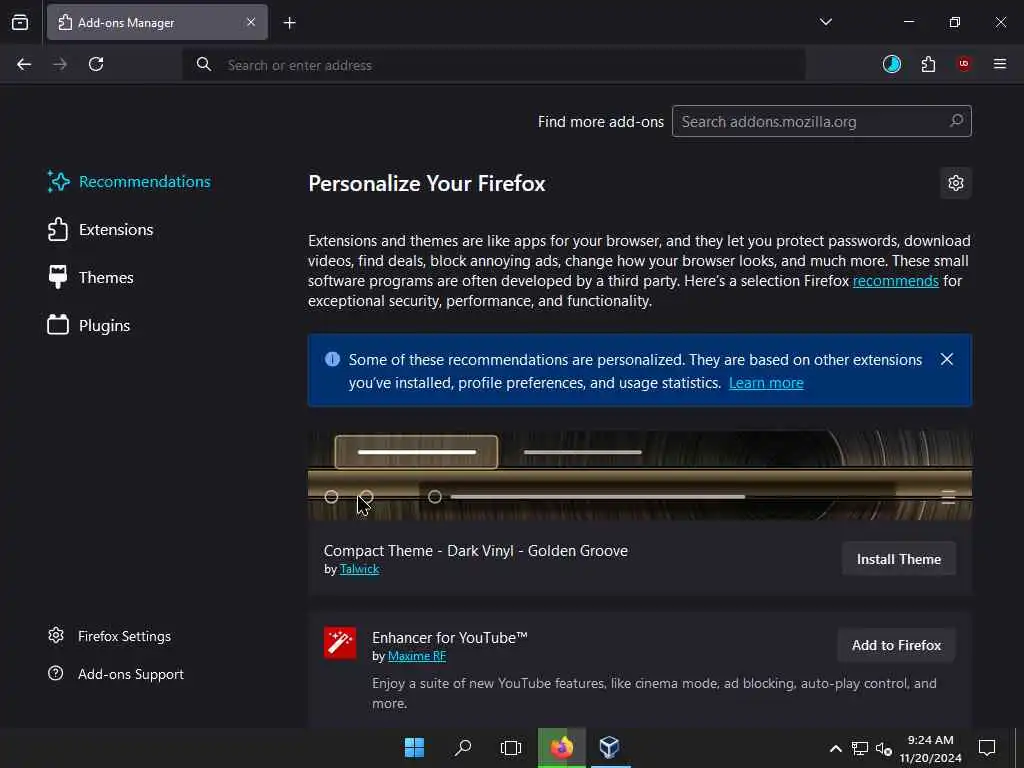Open the network tray icon

click(x=859, y=748)
